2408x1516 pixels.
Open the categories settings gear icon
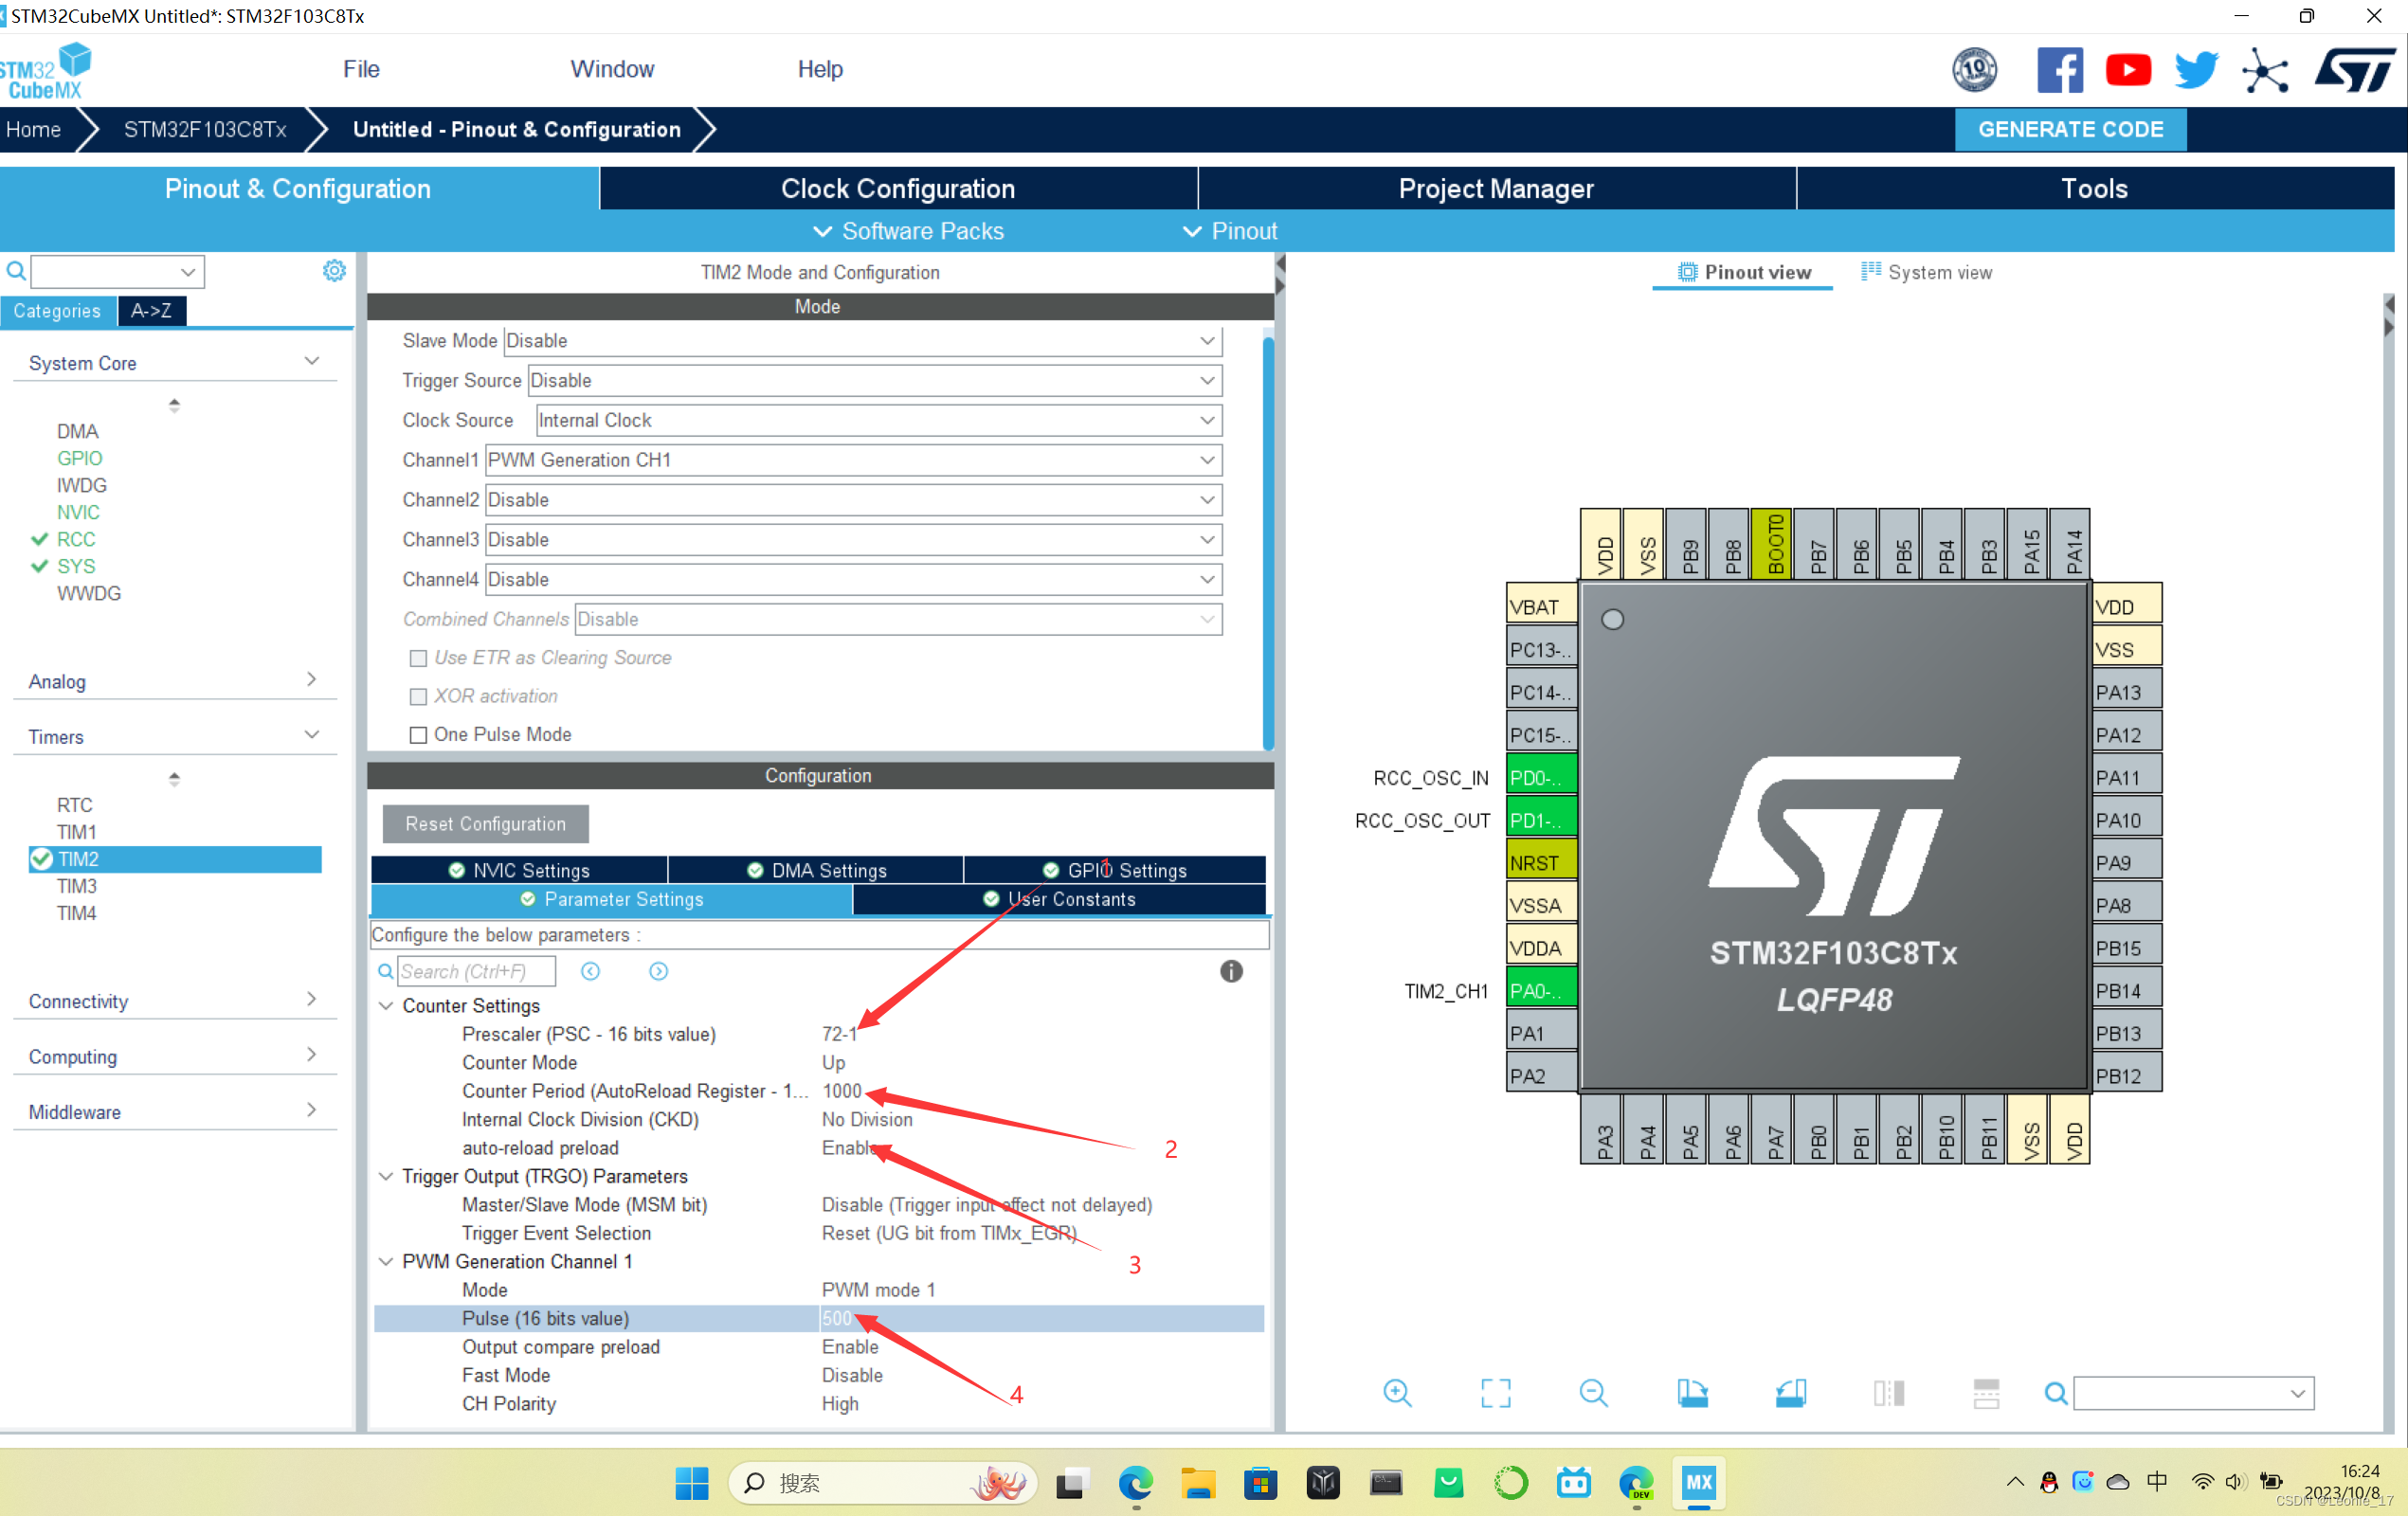click(334, 271)
